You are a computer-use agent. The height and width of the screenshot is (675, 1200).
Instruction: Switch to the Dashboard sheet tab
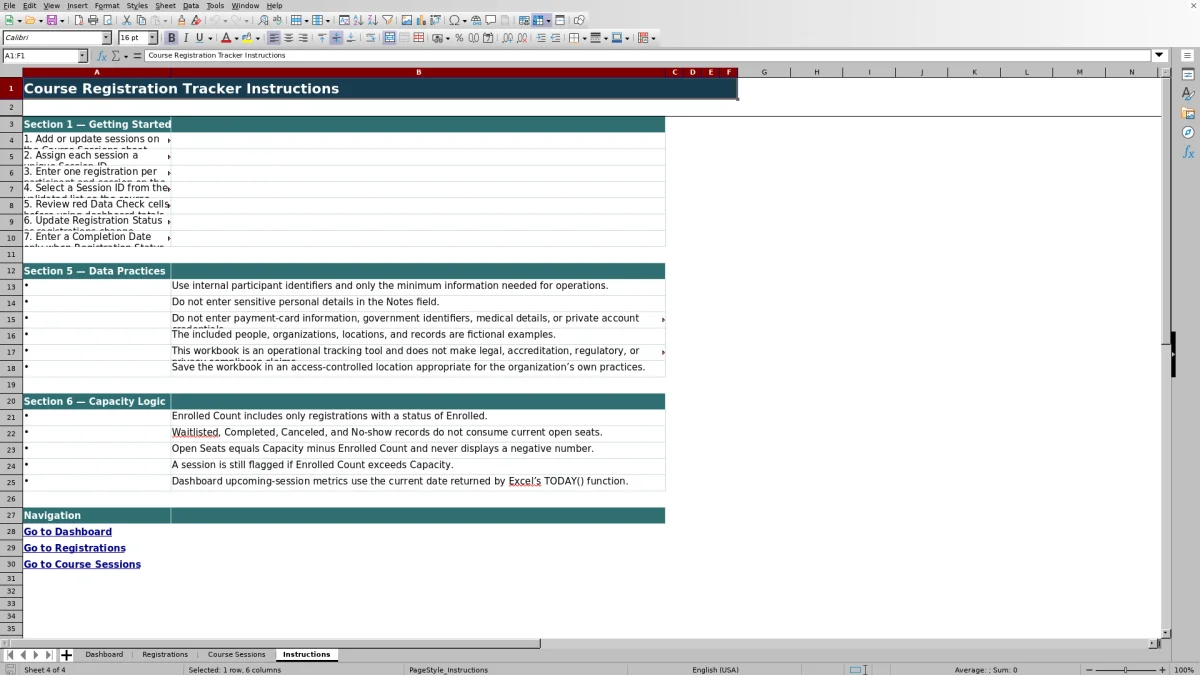[x=104, y=655]
